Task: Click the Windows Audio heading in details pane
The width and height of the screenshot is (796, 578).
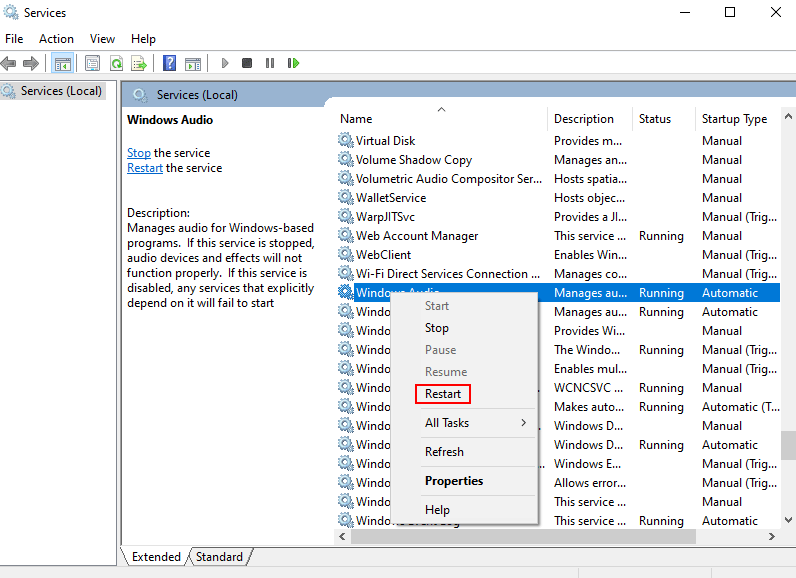Action: (170, 120)
